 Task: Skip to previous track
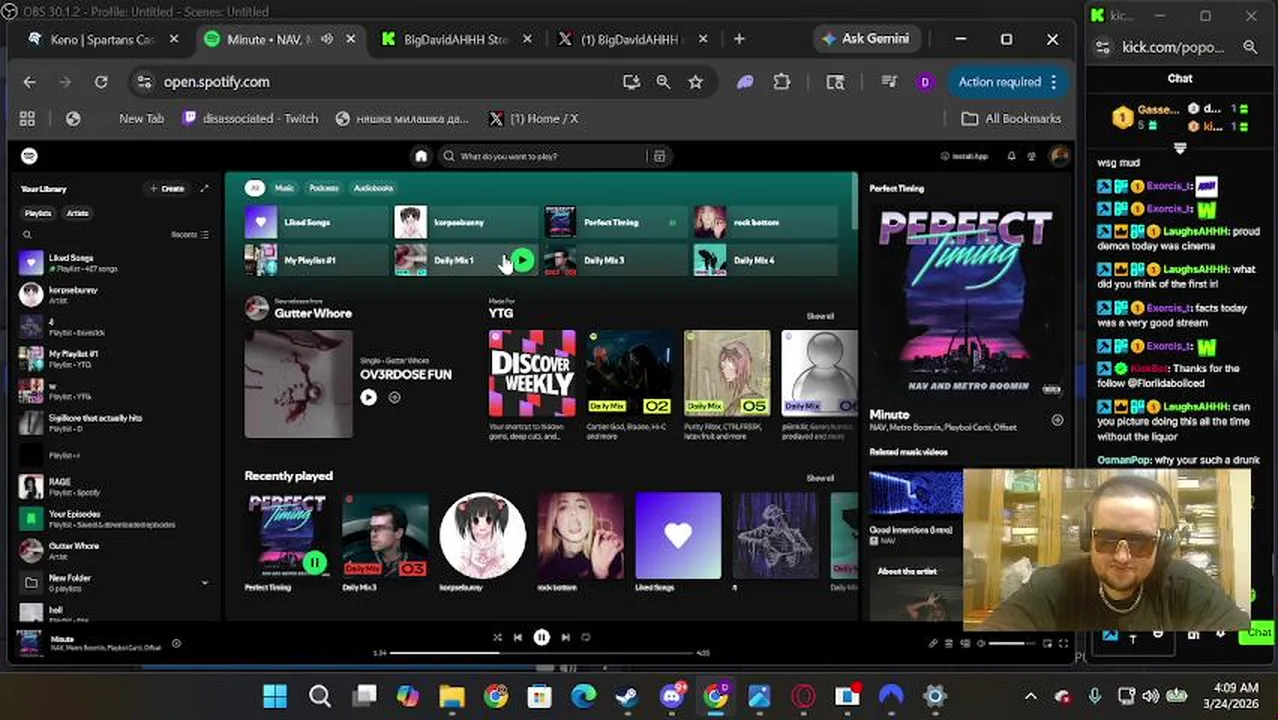pos(518,637)
